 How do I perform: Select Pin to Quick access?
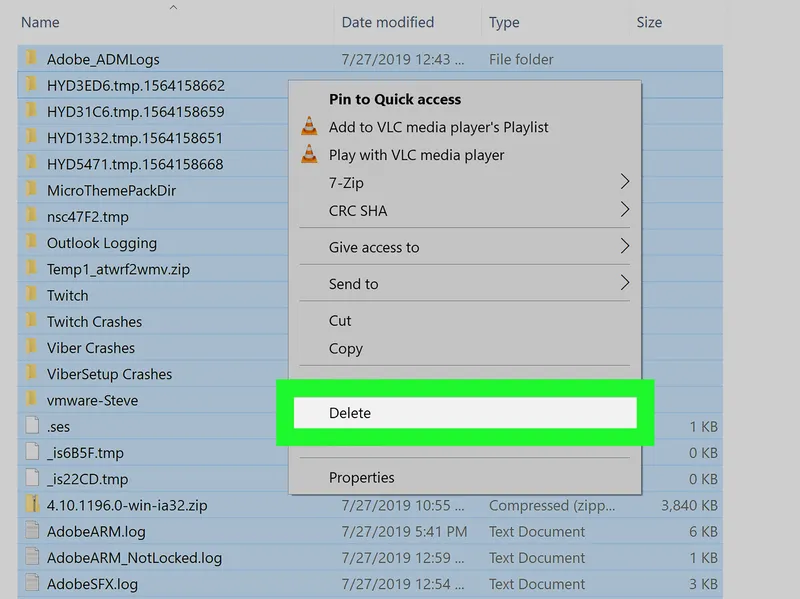click(x=465, y=99)
